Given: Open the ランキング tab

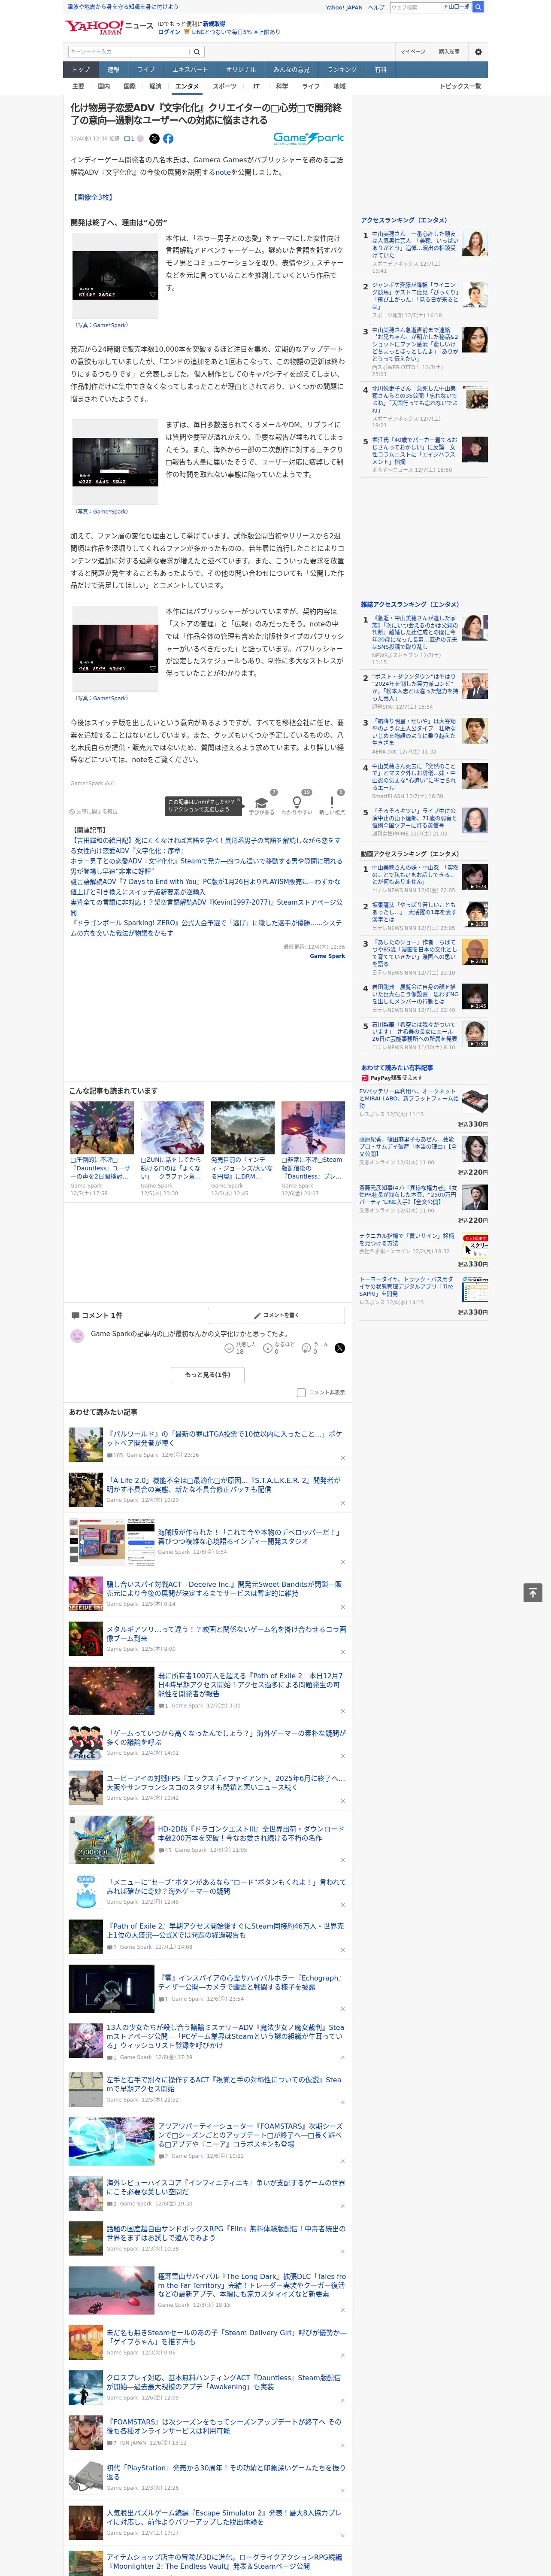Looking at the screenshot, I should click(342, 70).
